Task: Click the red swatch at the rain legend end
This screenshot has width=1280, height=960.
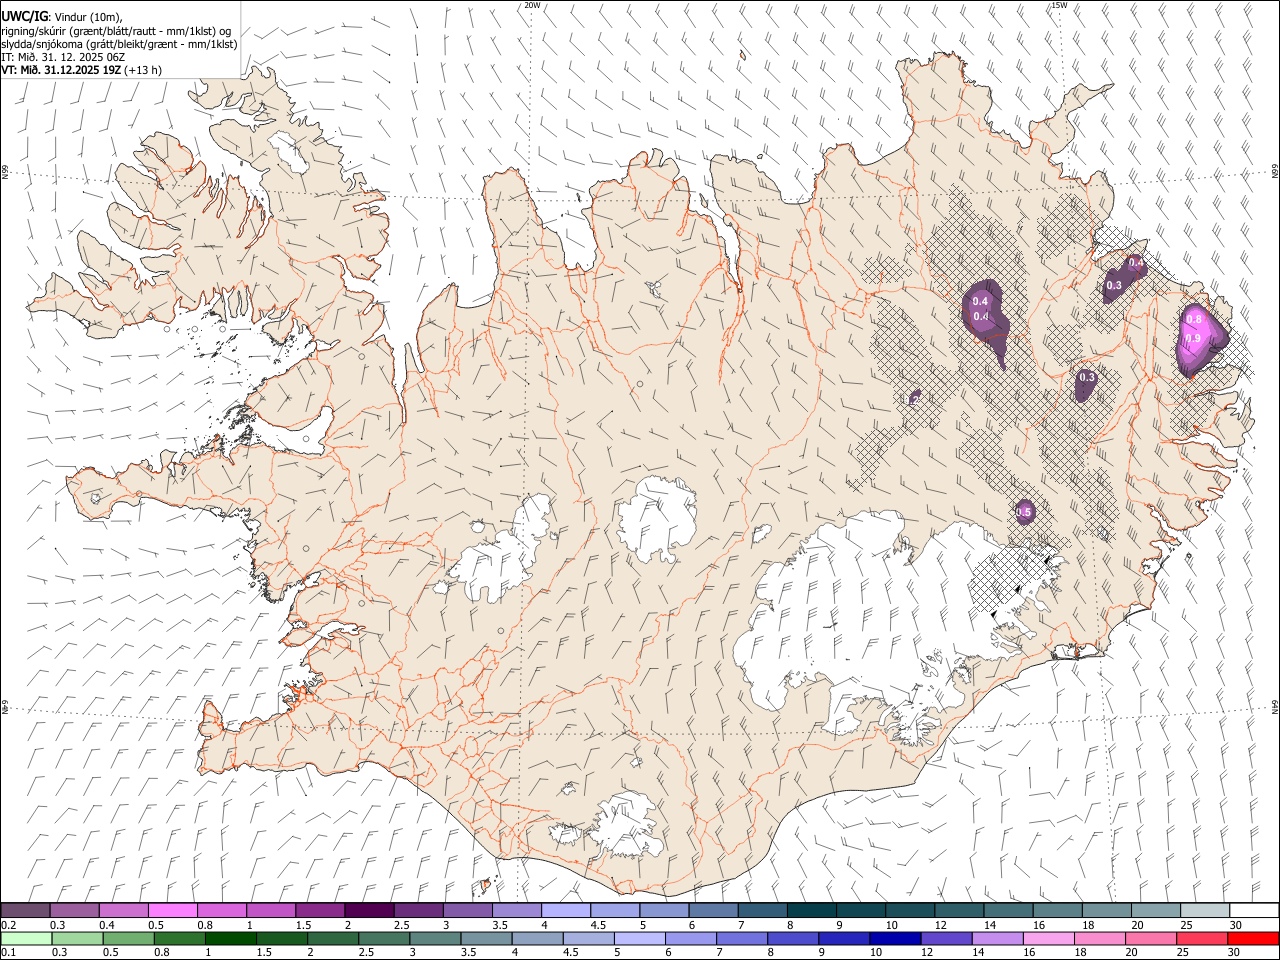Action: tap(1252, 939)
